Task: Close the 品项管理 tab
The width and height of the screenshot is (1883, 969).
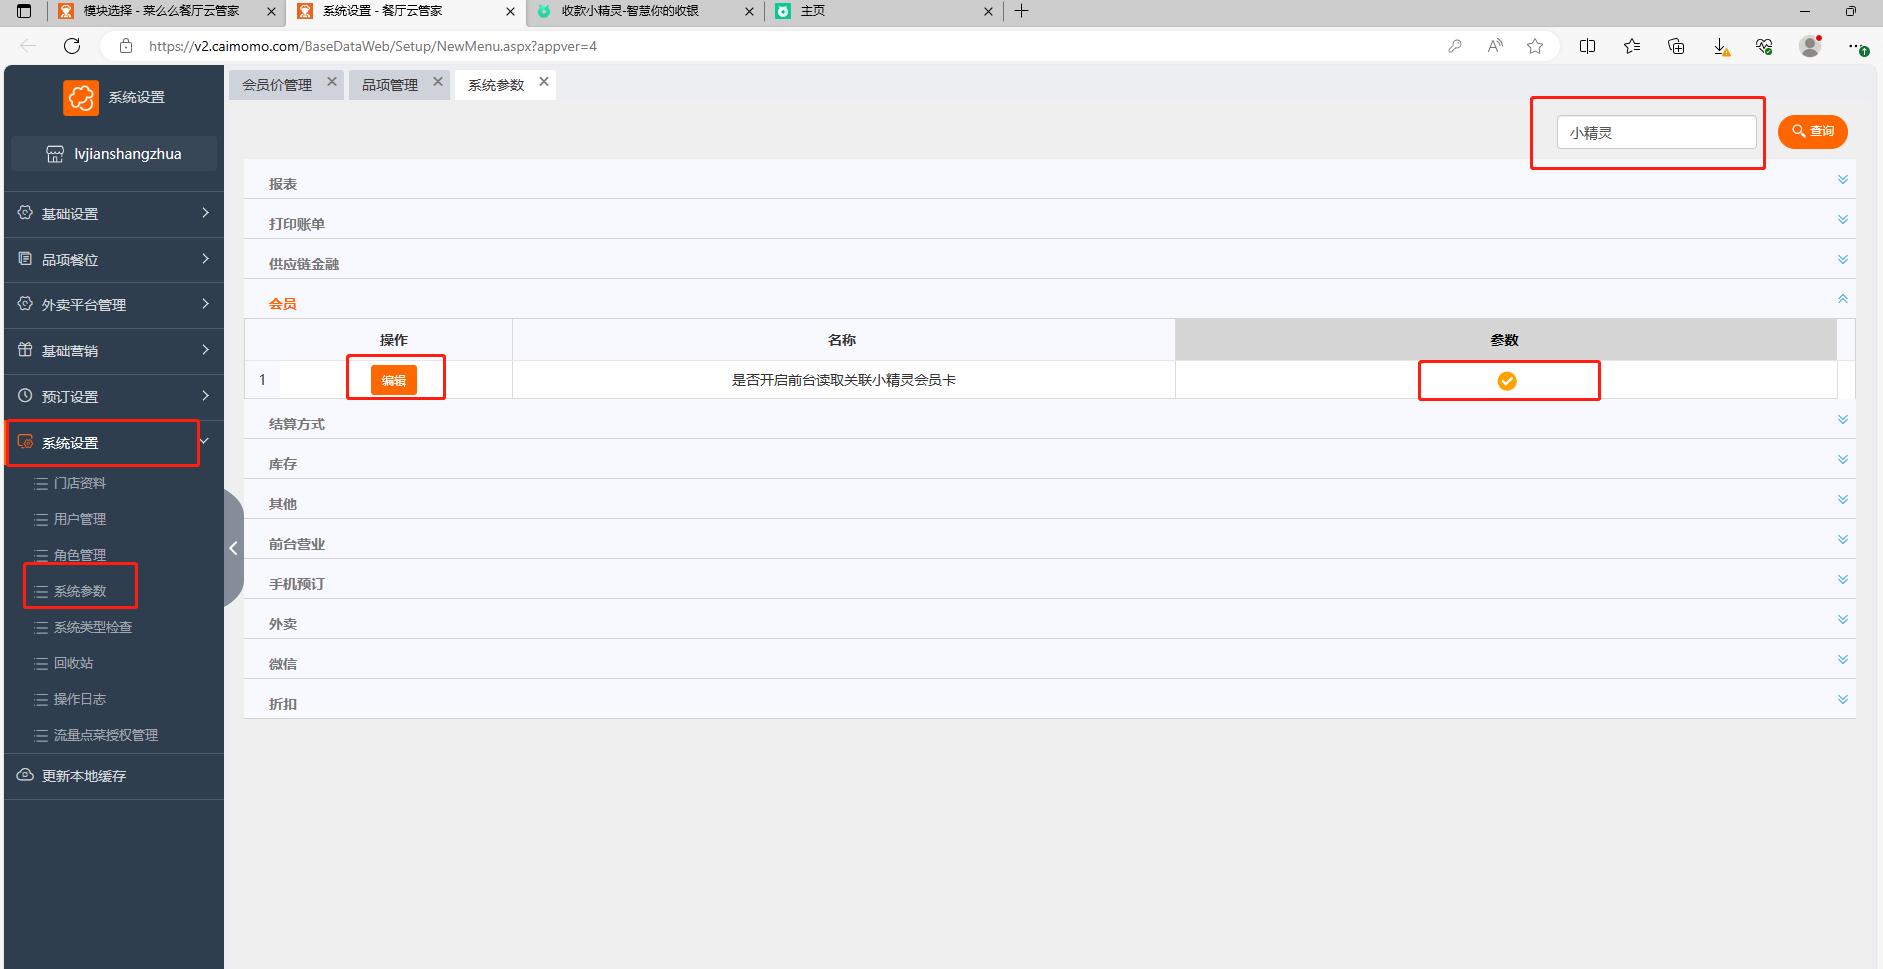Action: click(438, 82)
